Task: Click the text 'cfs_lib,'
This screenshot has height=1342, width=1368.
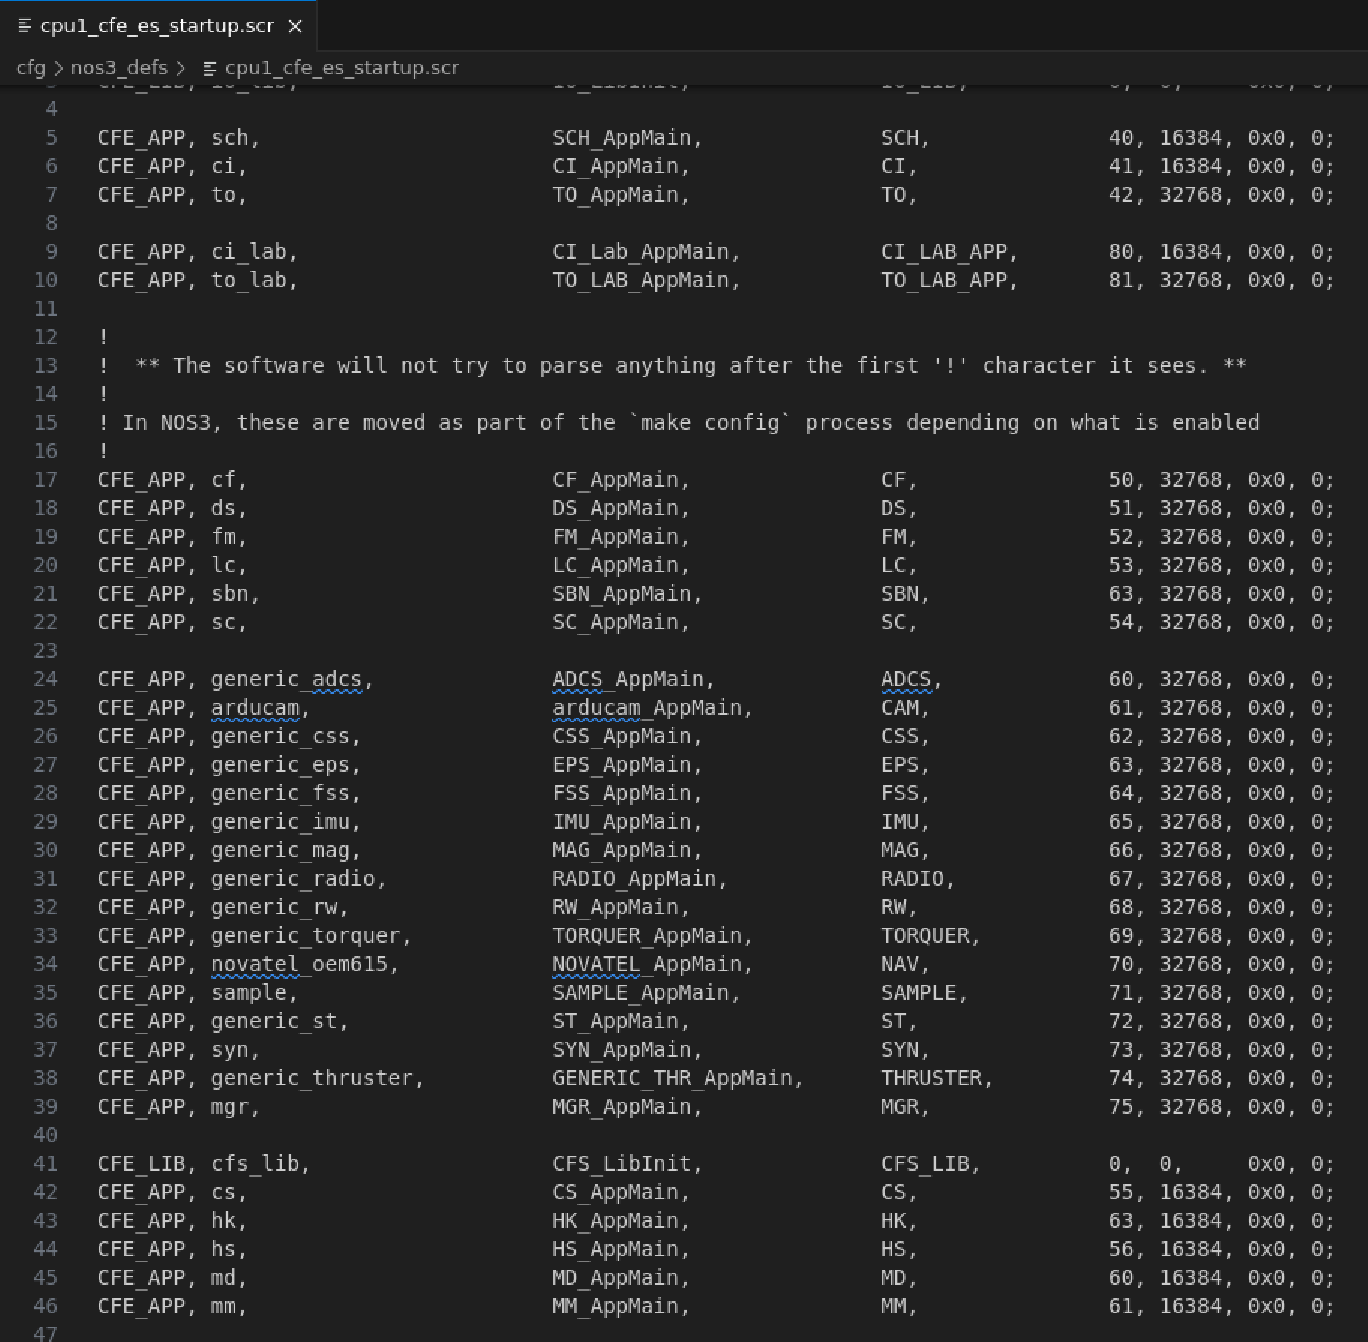Action: click(x=261, y=1164)
